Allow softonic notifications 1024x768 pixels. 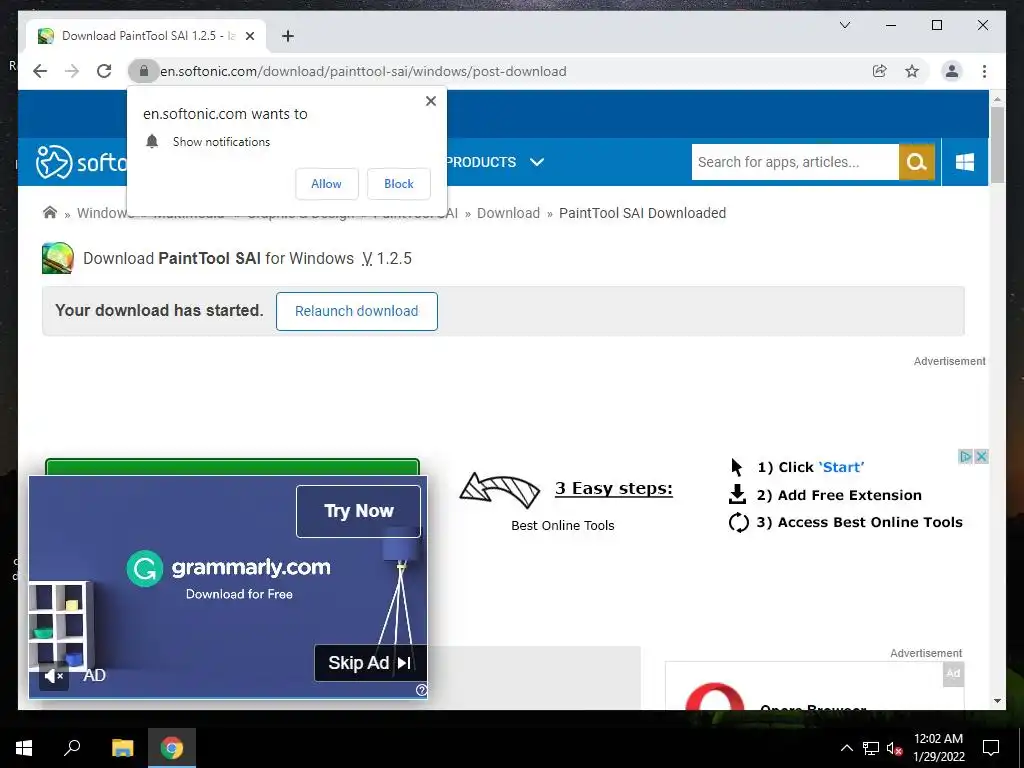click(327, 184)
